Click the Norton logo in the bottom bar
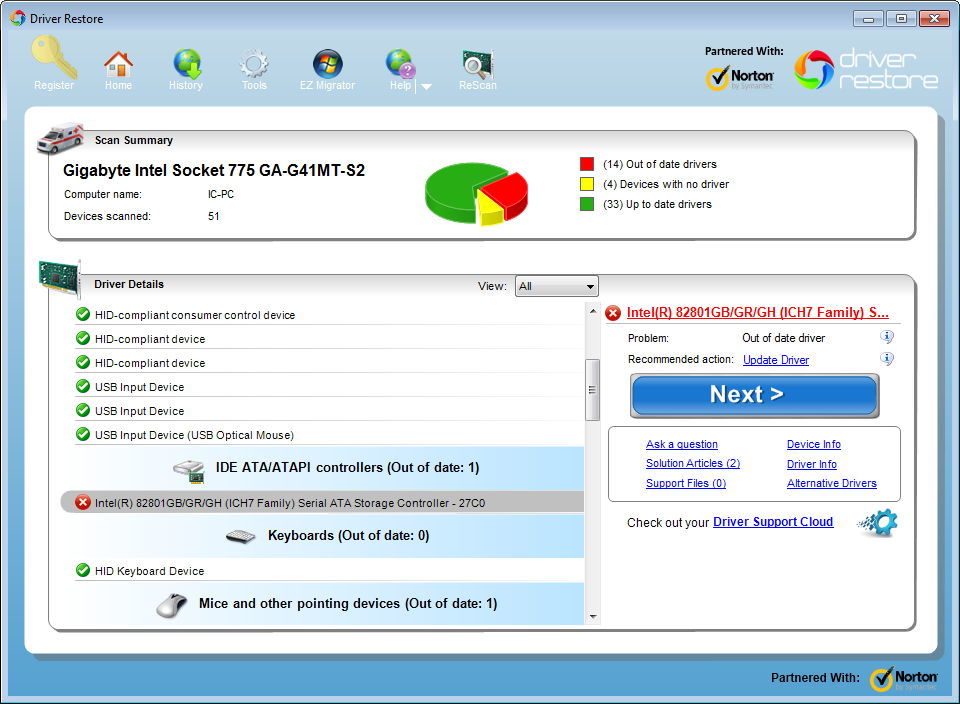The width and height of the screenshot is (960, 704). (x=903, y=678)
